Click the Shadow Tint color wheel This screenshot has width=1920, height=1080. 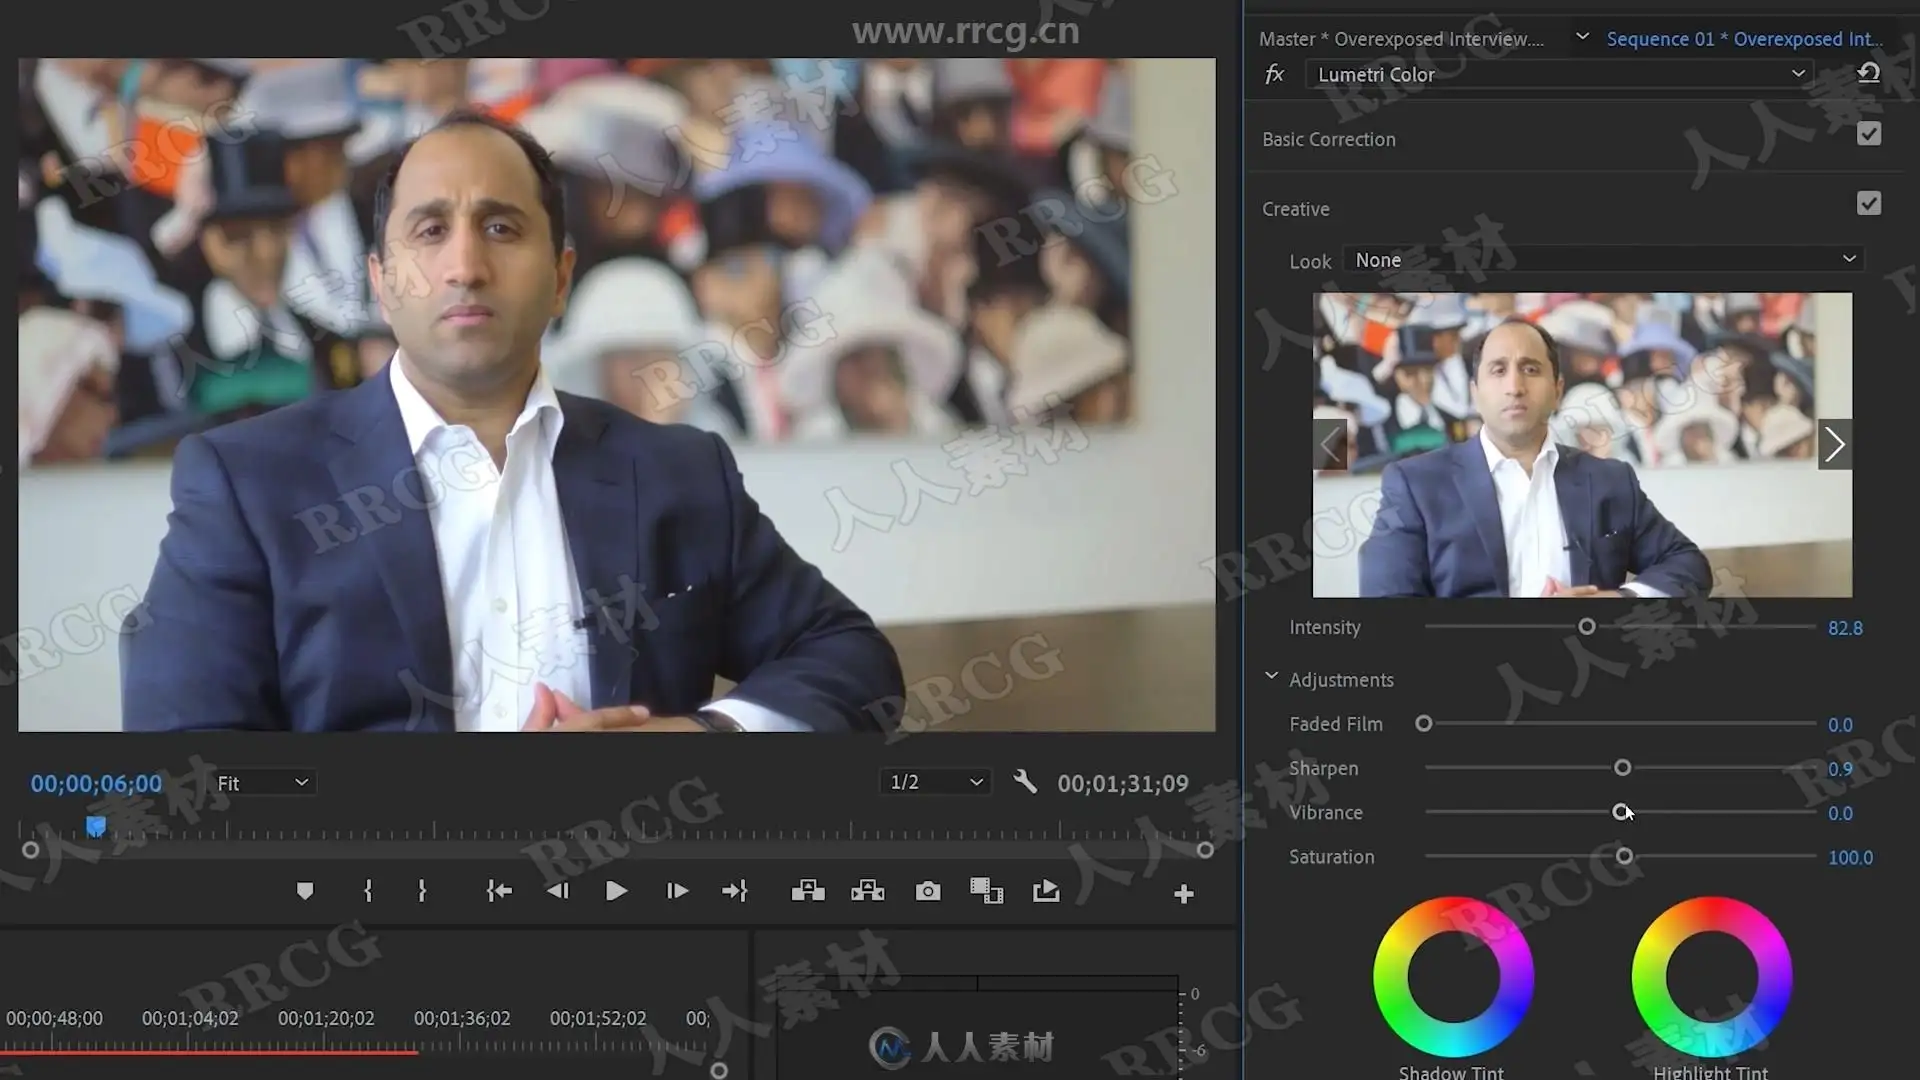click(x=1452, y=977)
